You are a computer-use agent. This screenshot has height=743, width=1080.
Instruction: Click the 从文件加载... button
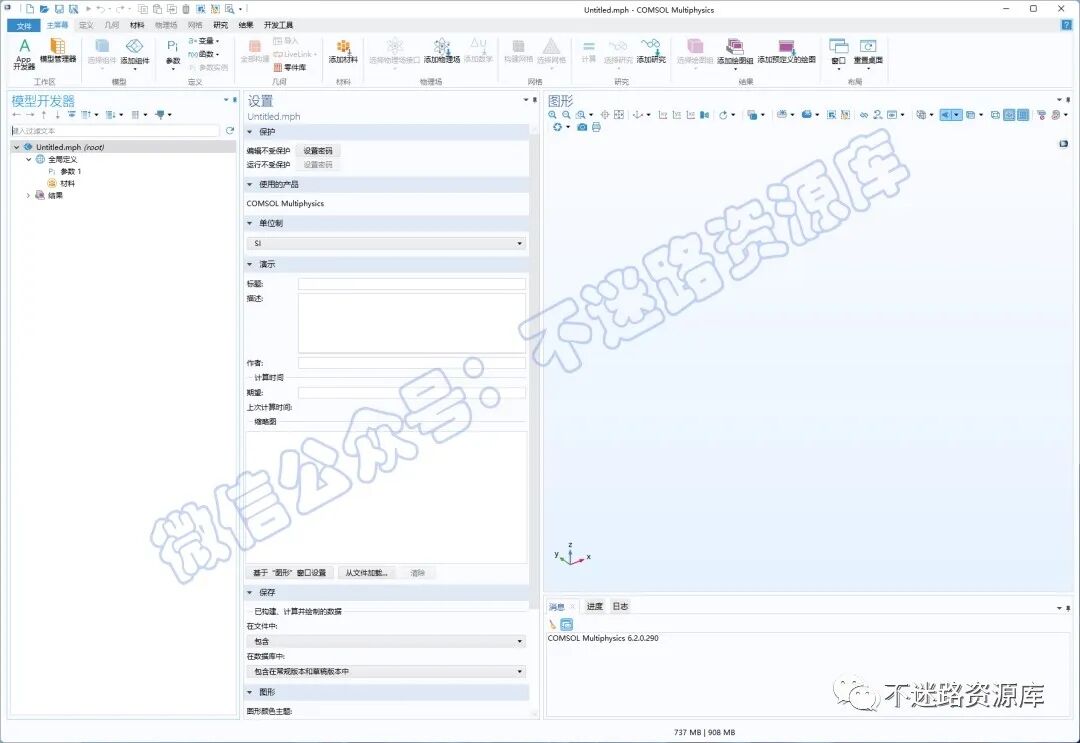(366, 573)
